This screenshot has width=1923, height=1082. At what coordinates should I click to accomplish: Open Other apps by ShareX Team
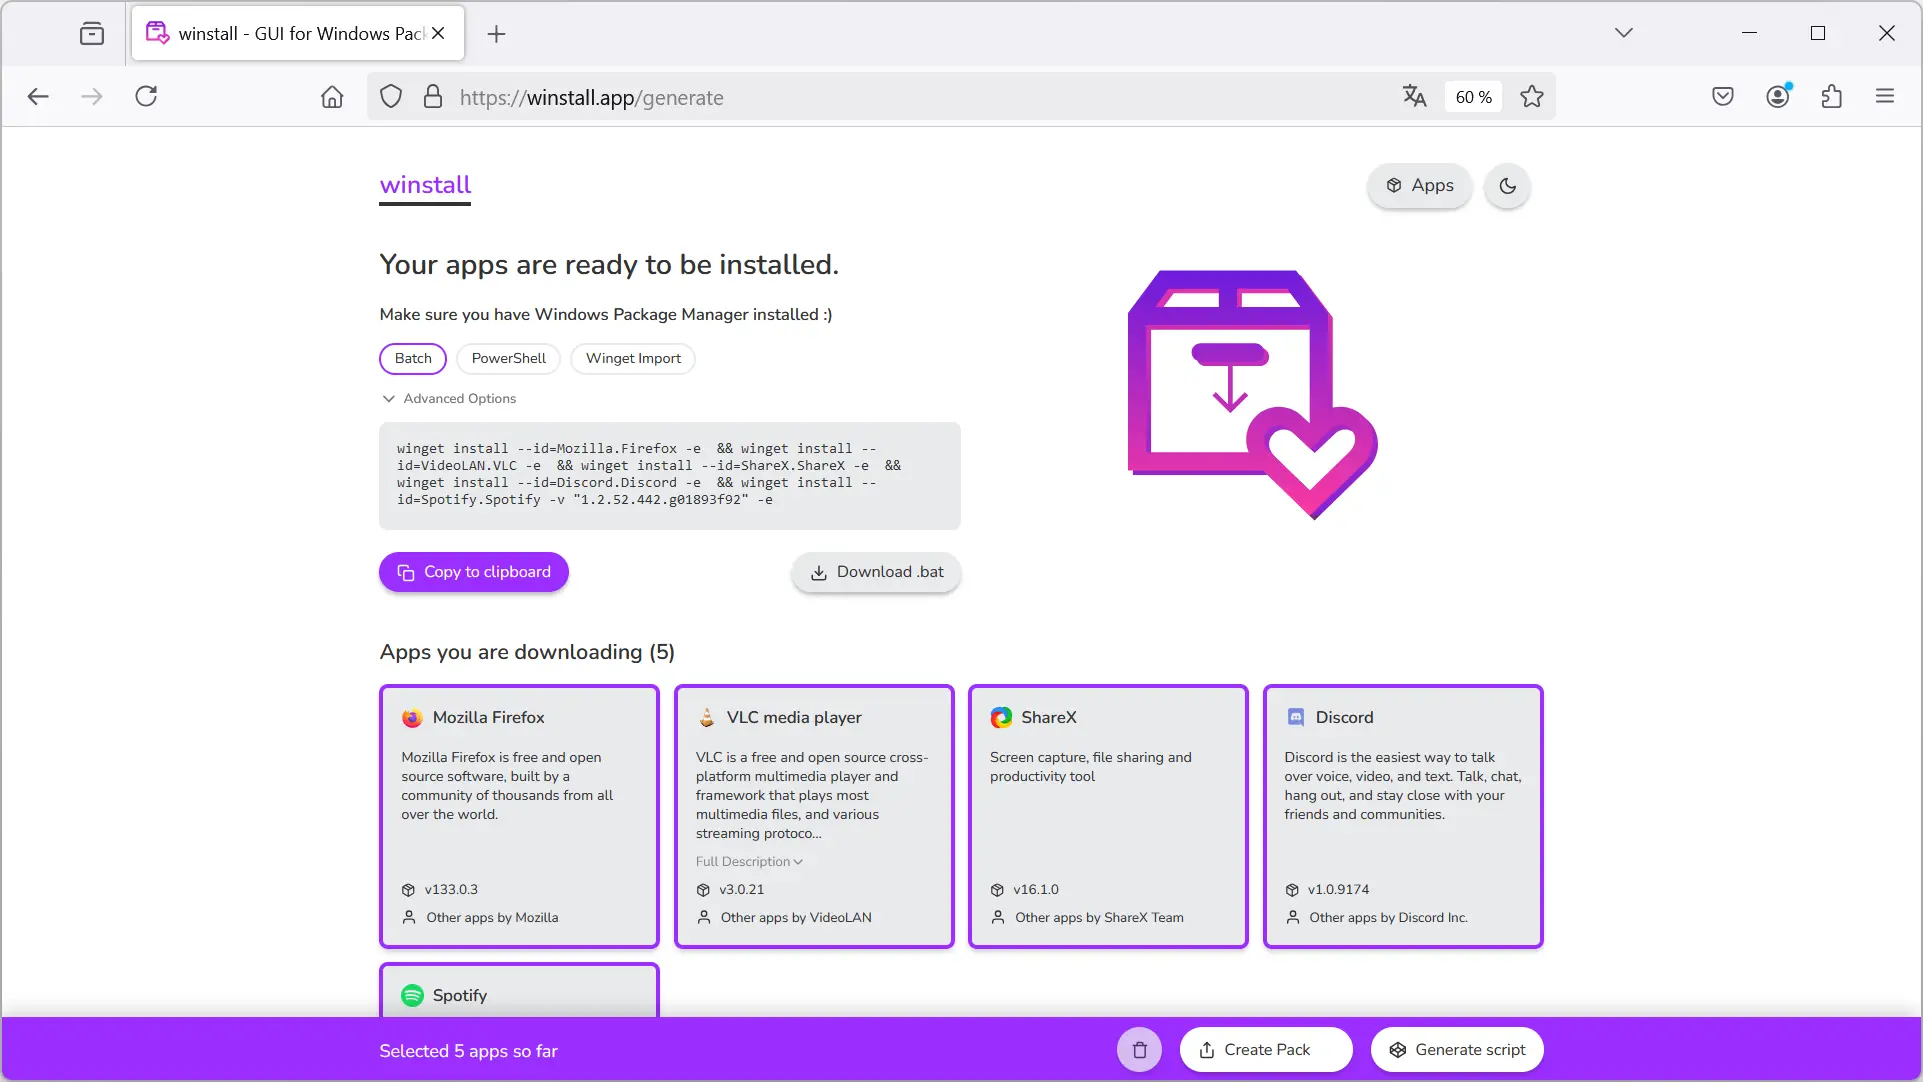pyautogui.click(x=1099, y=917)
